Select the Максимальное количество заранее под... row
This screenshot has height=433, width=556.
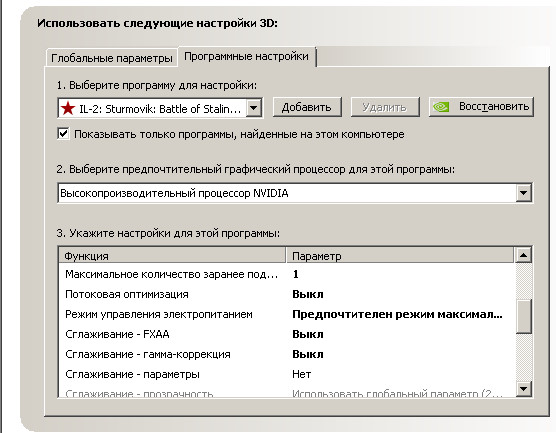pyautogui.click(x=287, y=274)
